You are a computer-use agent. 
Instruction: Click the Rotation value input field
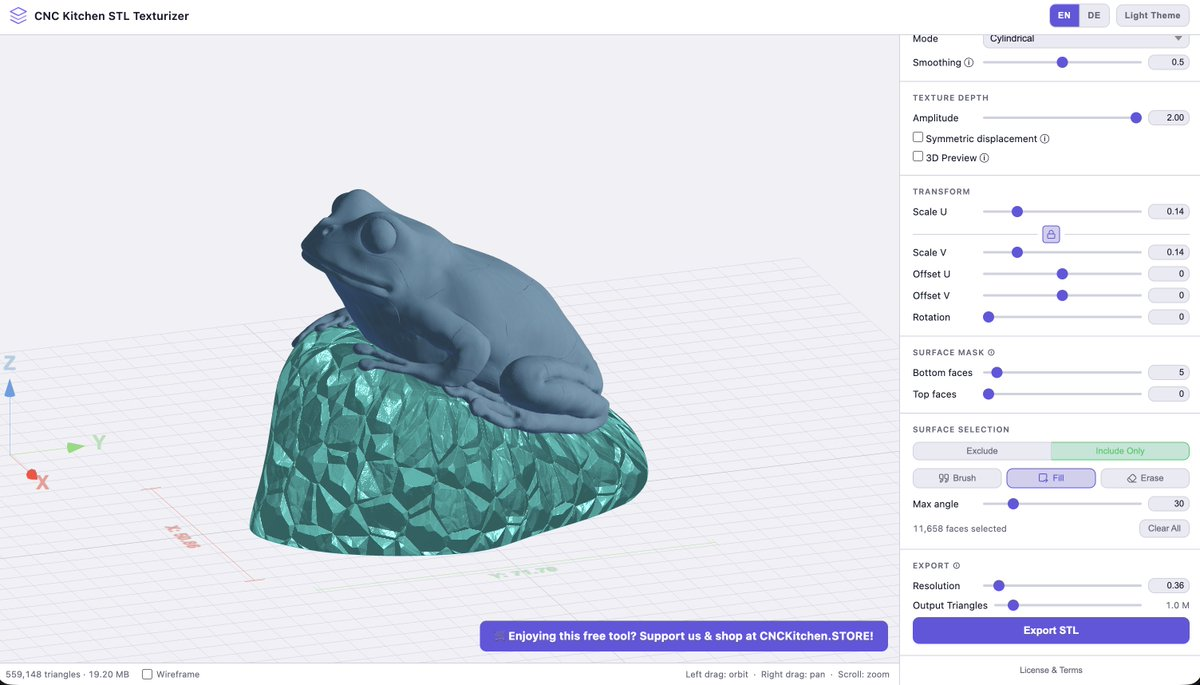pos(1168,317)
